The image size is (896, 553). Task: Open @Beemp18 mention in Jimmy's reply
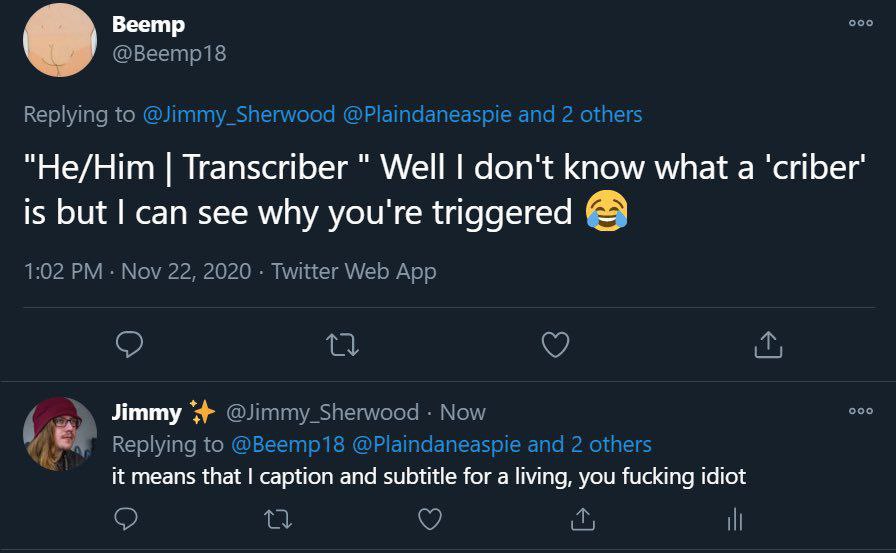(288, 444)
